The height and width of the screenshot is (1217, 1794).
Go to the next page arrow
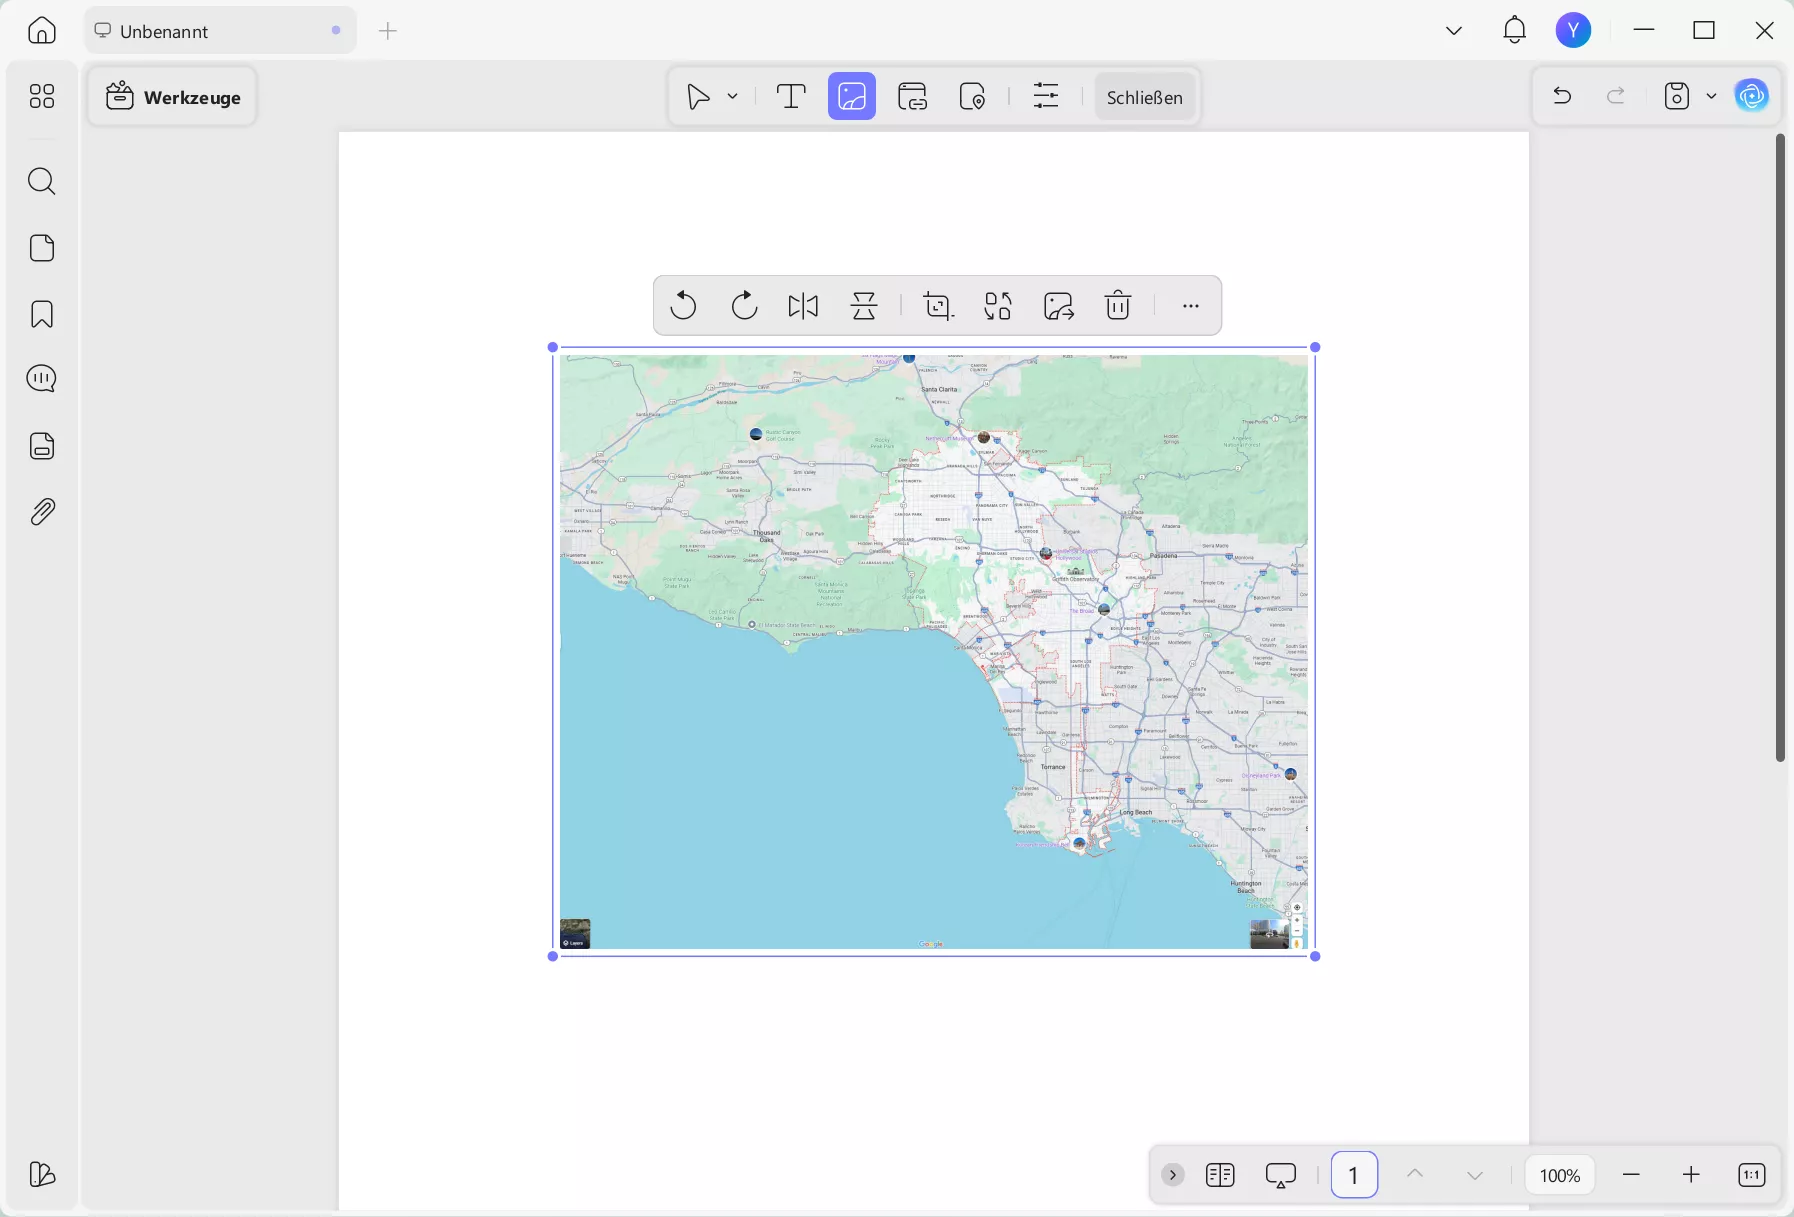1475,1175
